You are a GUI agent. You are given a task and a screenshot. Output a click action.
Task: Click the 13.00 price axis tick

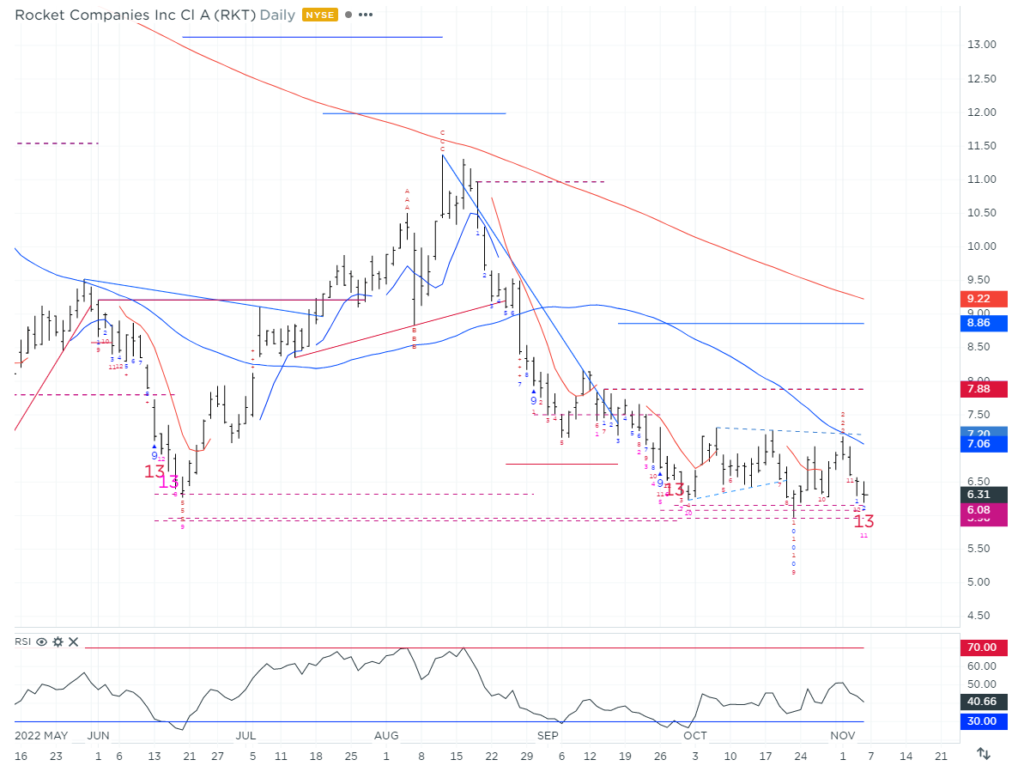pyautogui.click(x=982, y=44)
